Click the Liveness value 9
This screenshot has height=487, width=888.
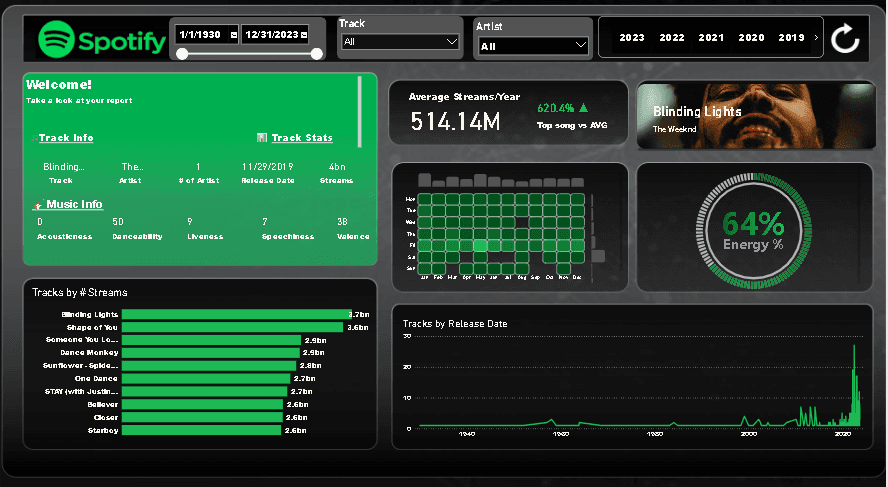click(x=190, y=221)
